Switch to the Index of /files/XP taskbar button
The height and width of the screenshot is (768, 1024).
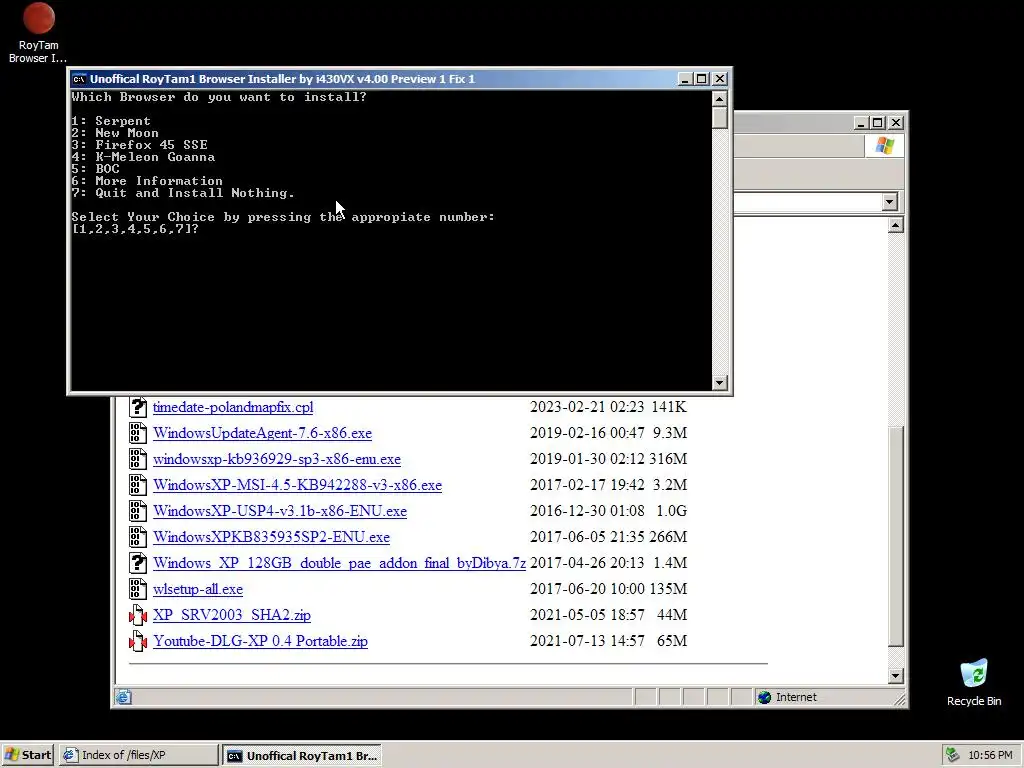pos(138,755)
